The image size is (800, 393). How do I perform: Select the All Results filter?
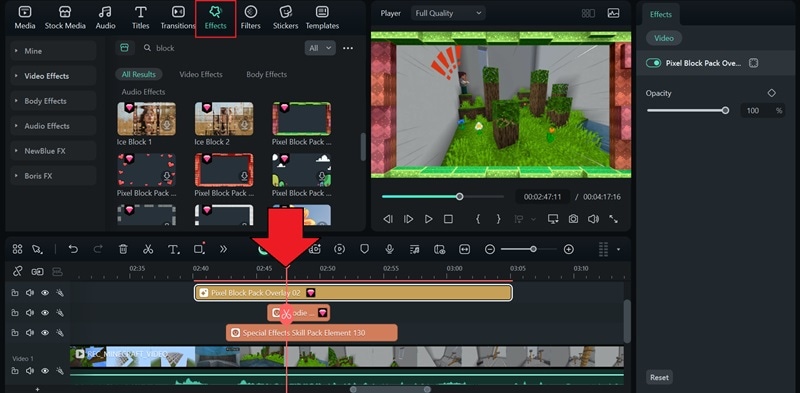point(138,75)
